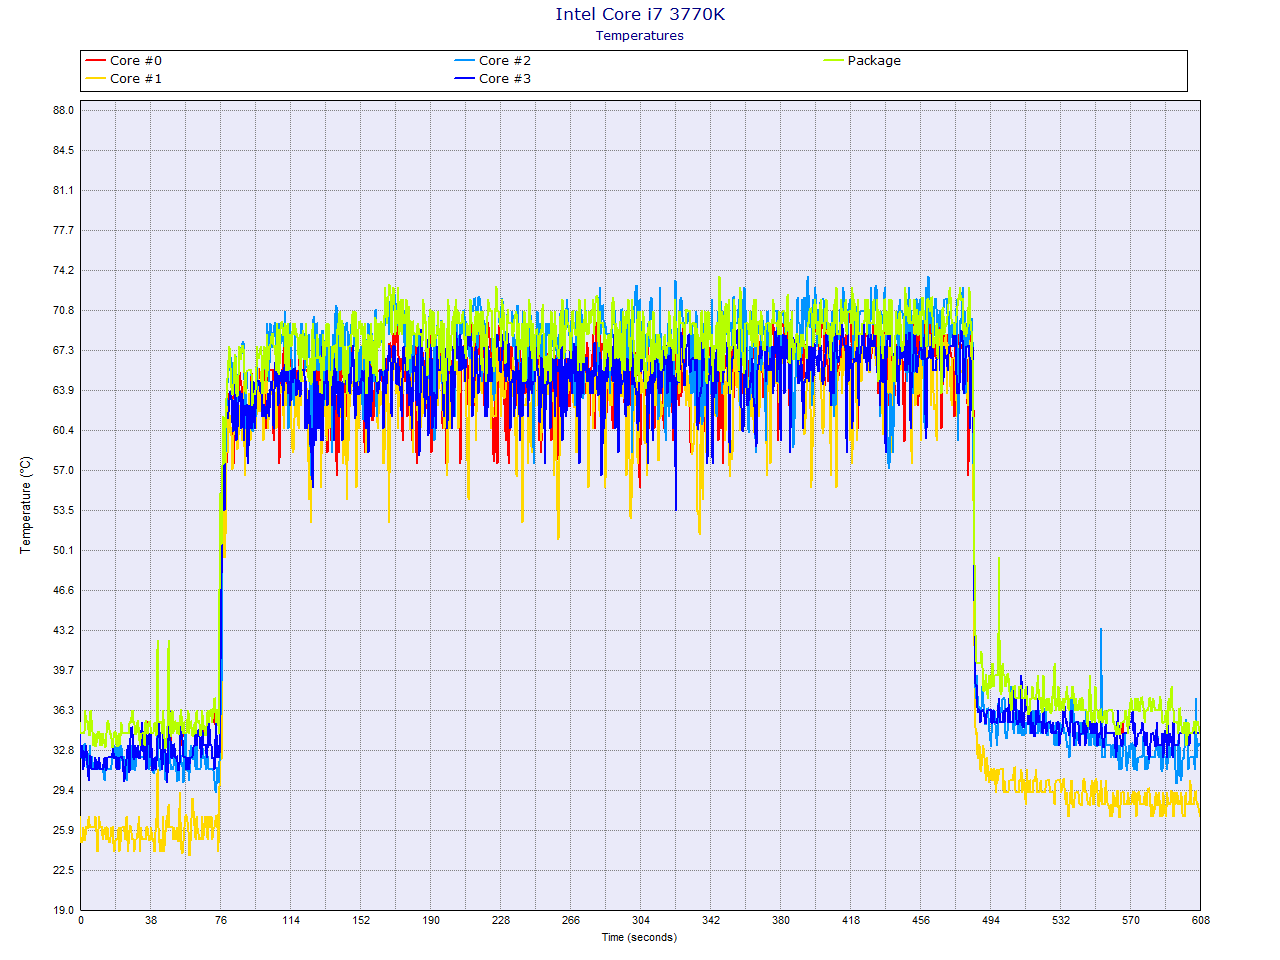Click the 60.4 y-axis value
Image resolution: width=1280 pixels, height=960 pixels.
63,430
